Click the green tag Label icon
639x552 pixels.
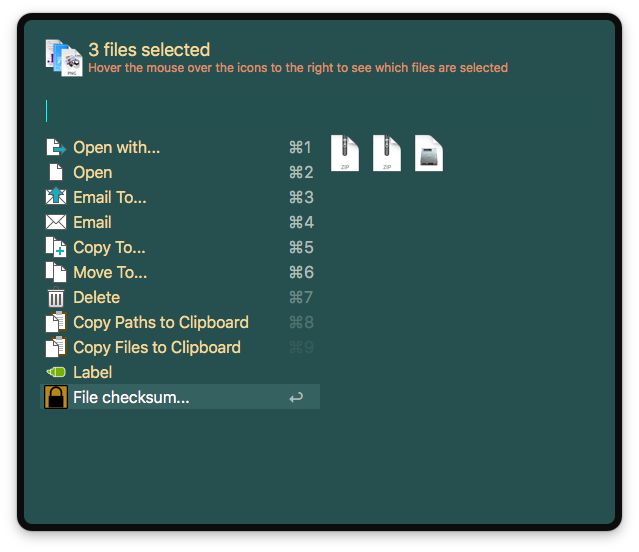56,373
